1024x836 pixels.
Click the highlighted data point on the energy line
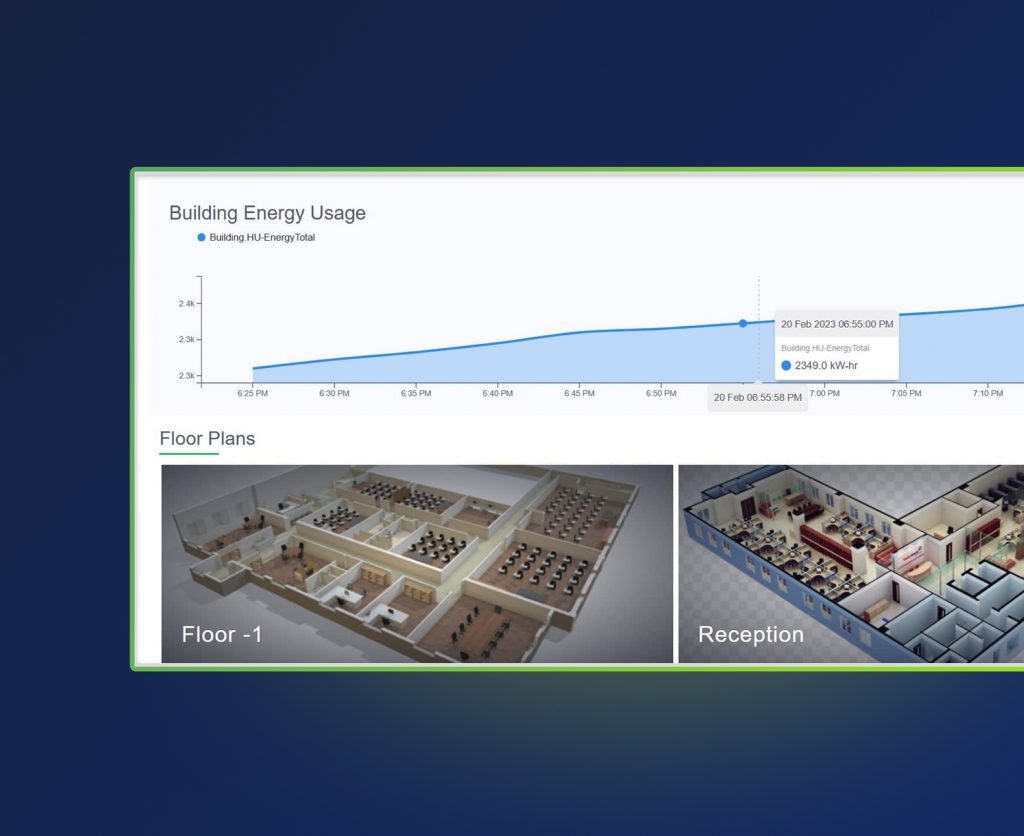(743, 323)
